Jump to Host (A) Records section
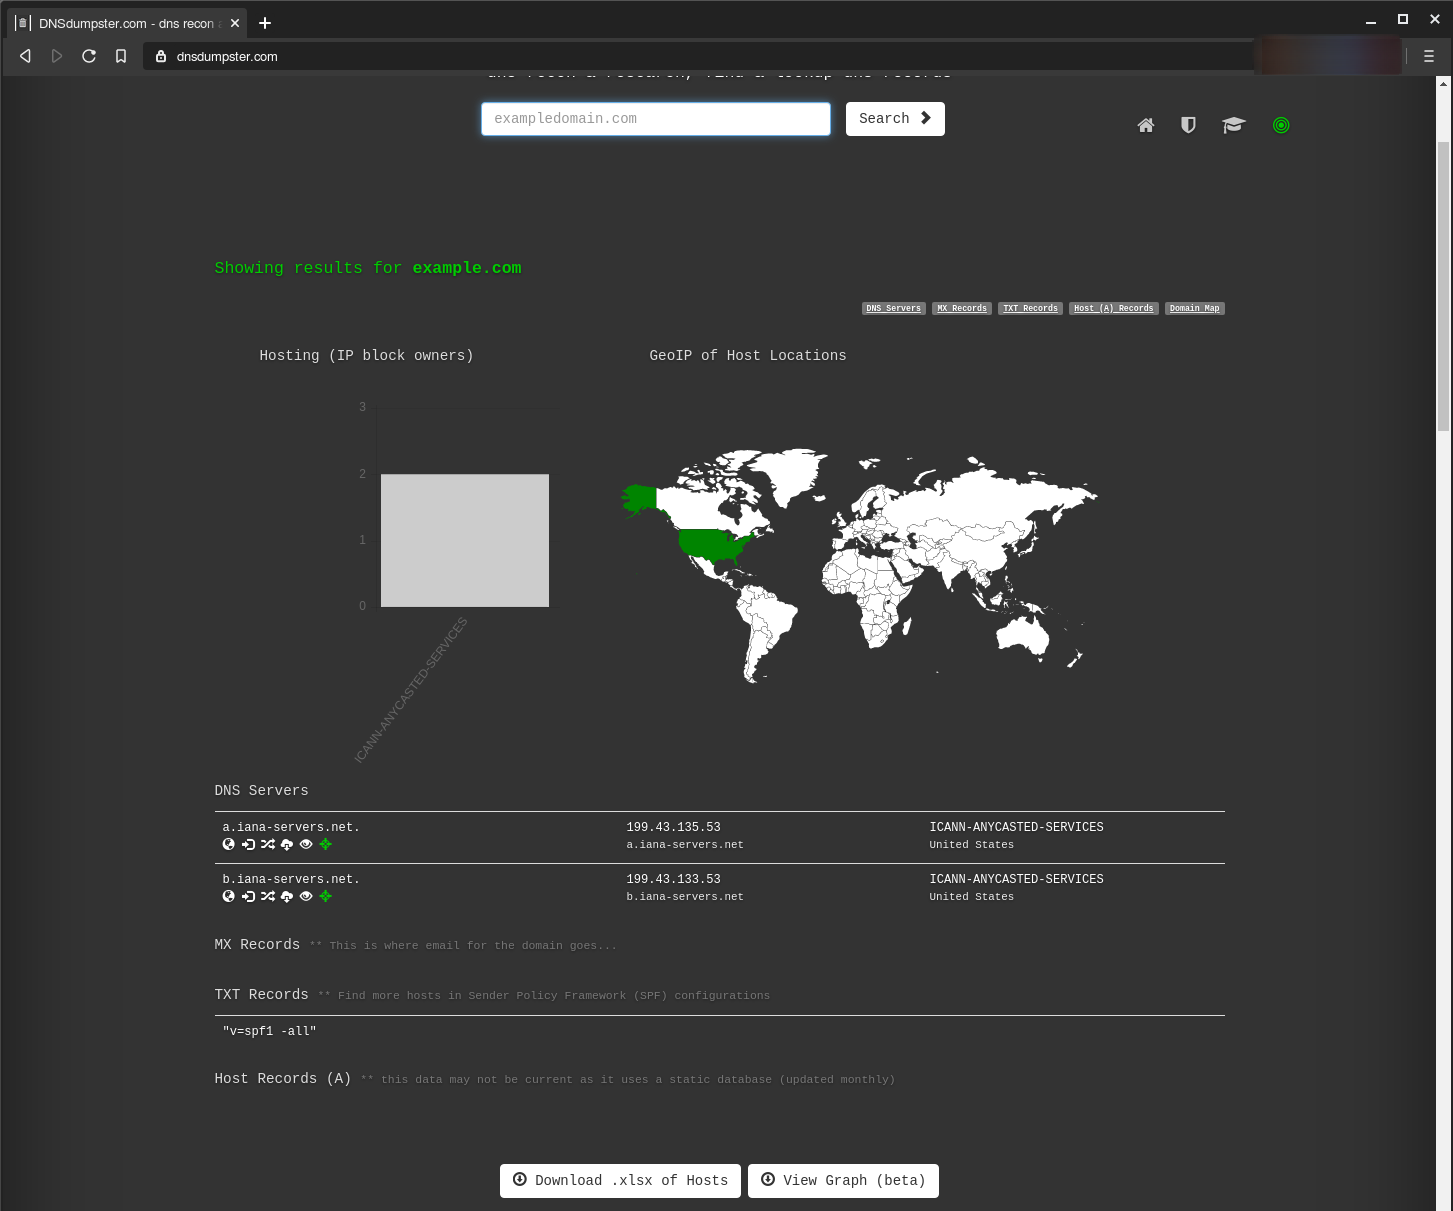The height and width of the screenshot is (1211, 1453). pyautogui.click(x=1113, y=308)
